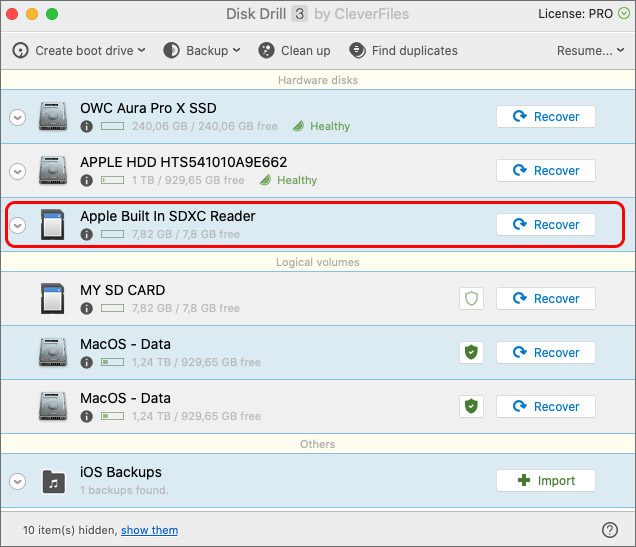Click the Healthy status of OWC Aura Pro X SSD
Image resolution: width=636 pixels, height=547 pixels.
tap(321, 127)
